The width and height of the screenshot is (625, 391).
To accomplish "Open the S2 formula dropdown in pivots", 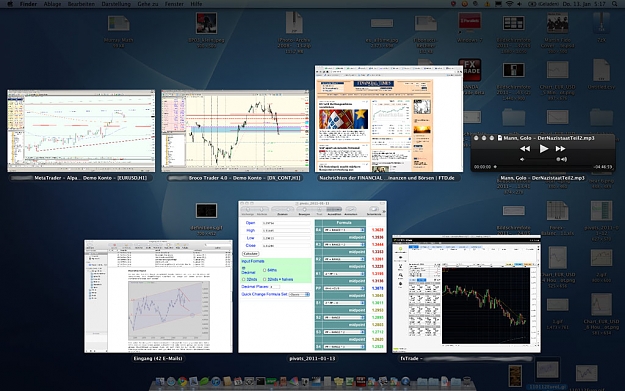I will 344,317.
